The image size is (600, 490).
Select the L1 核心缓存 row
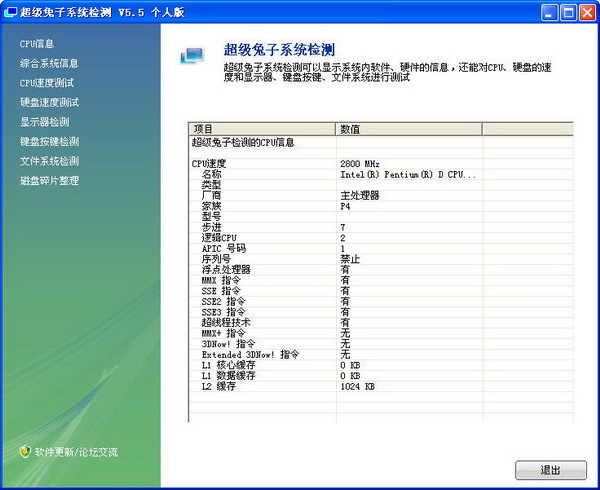click(381, 365)
